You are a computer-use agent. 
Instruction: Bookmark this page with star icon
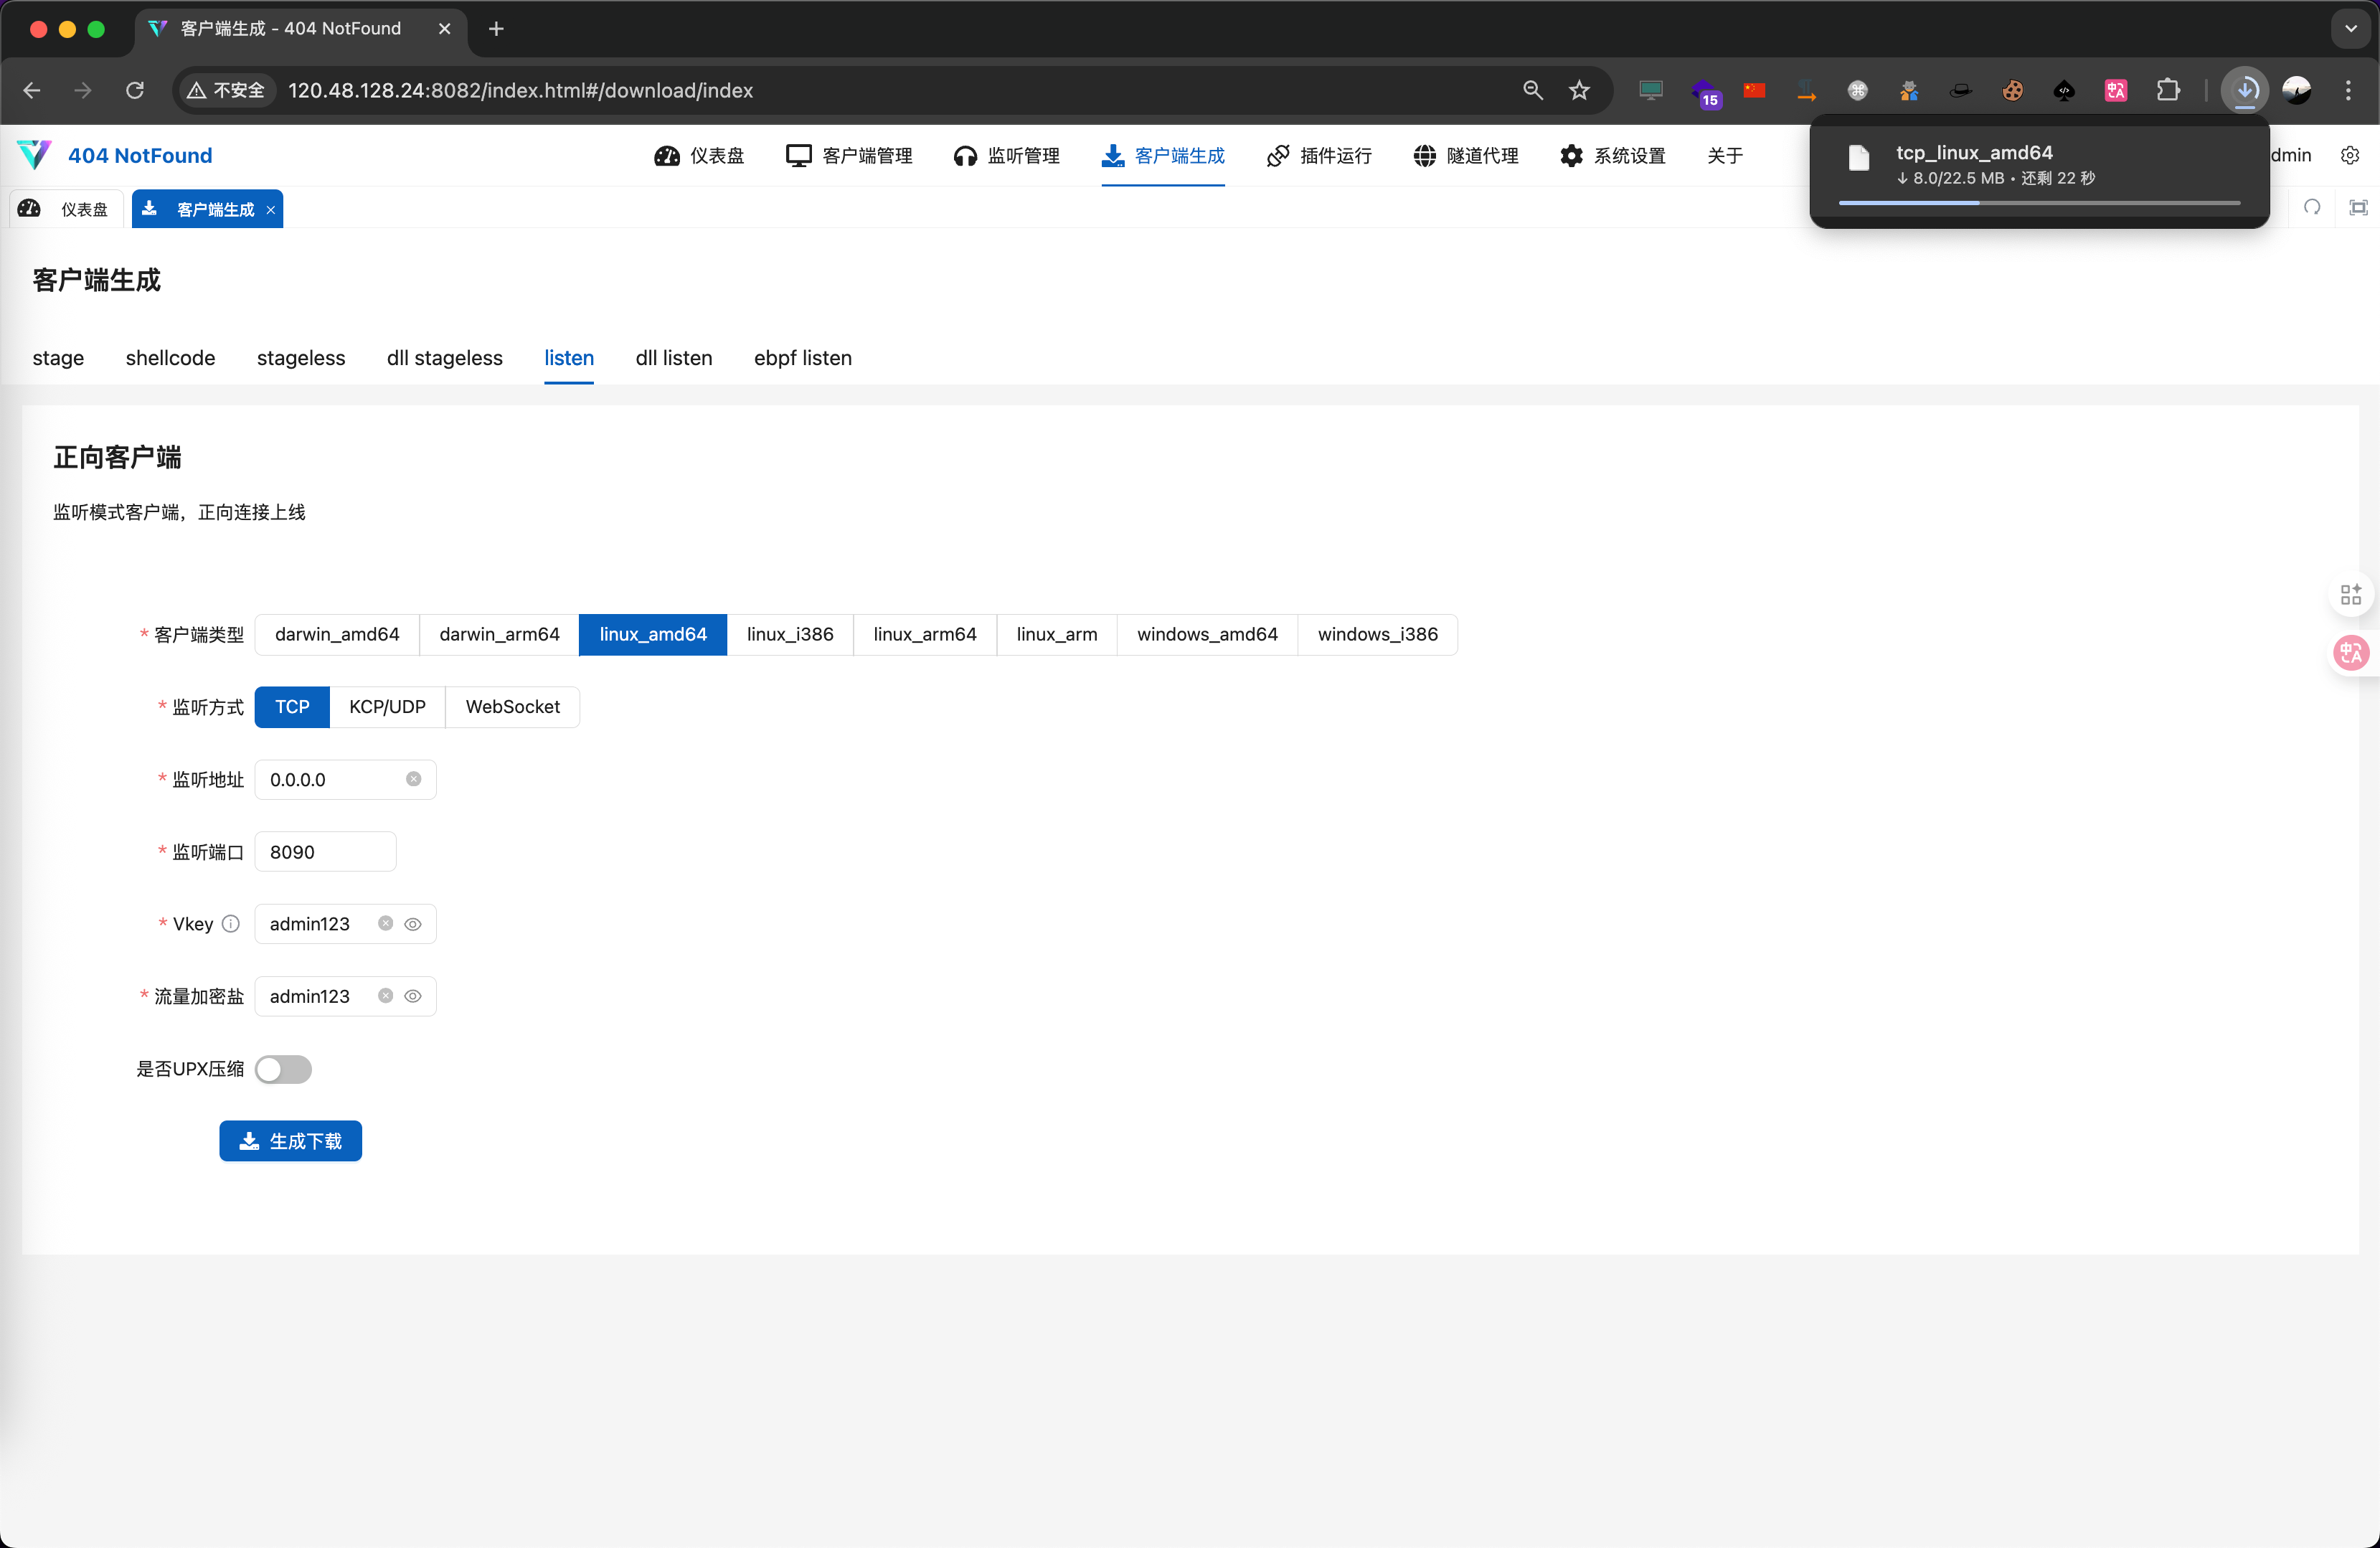pyautogui.click(x=1579, y=90)
